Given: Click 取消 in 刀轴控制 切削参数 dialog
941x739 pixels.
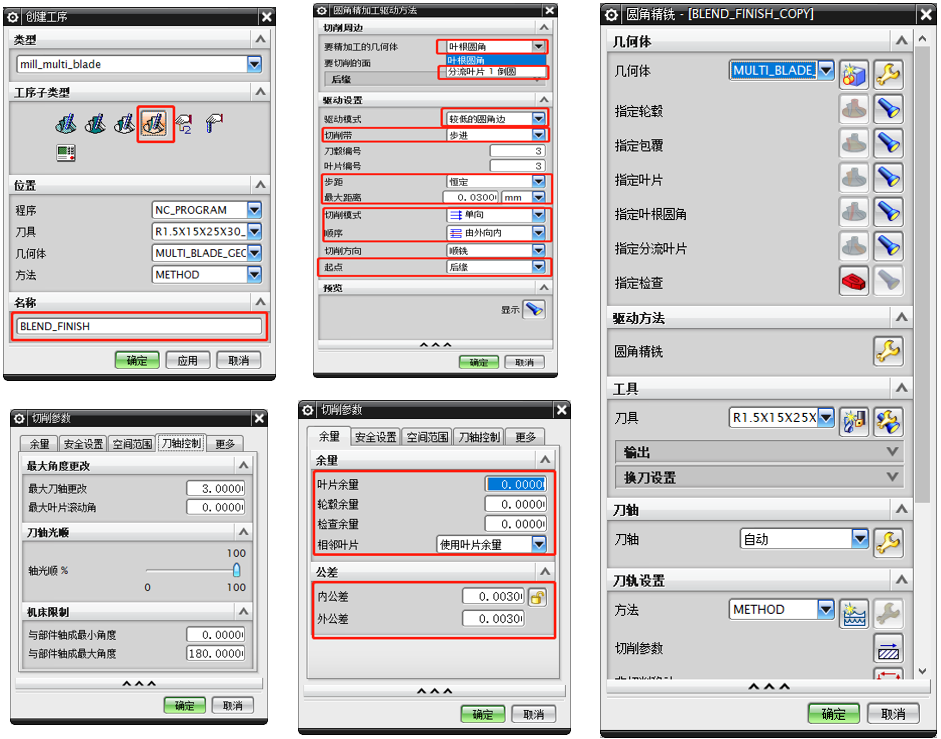Looking at the screenshot, I should [x=233, y=705].
